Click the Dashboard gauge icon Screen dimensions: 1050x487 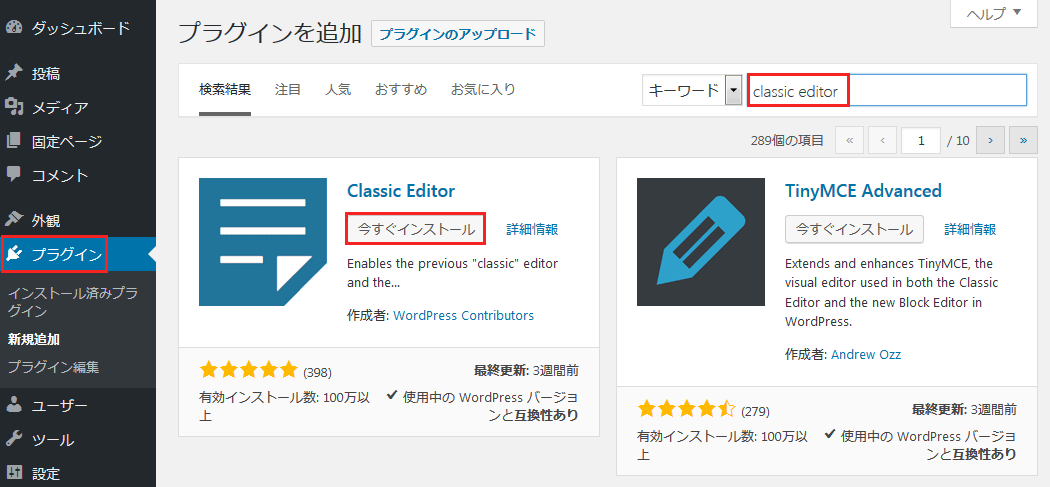[x=14, y=28]
